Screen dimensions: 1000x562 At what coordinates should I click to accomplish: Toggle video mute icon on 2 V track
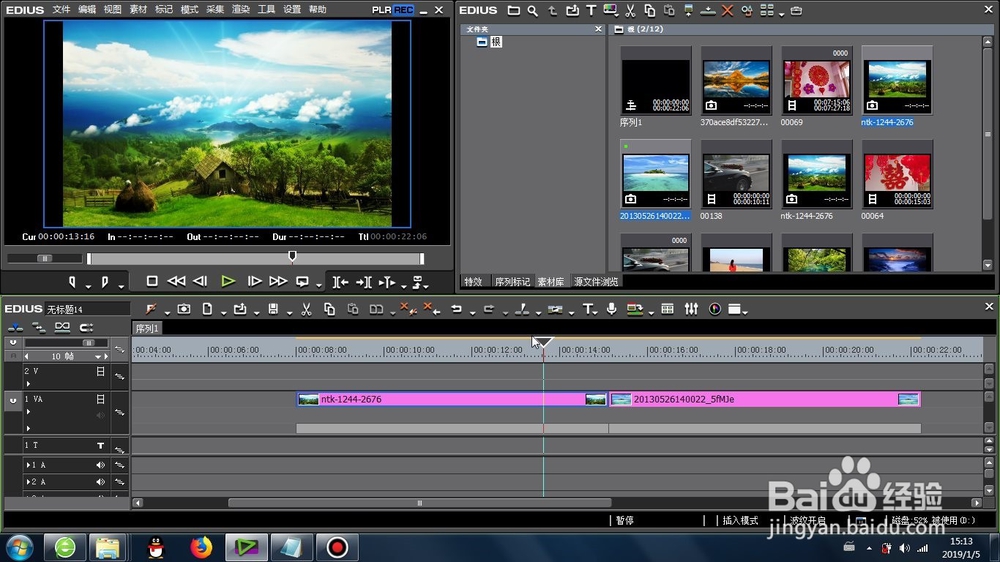pos(100,371)
